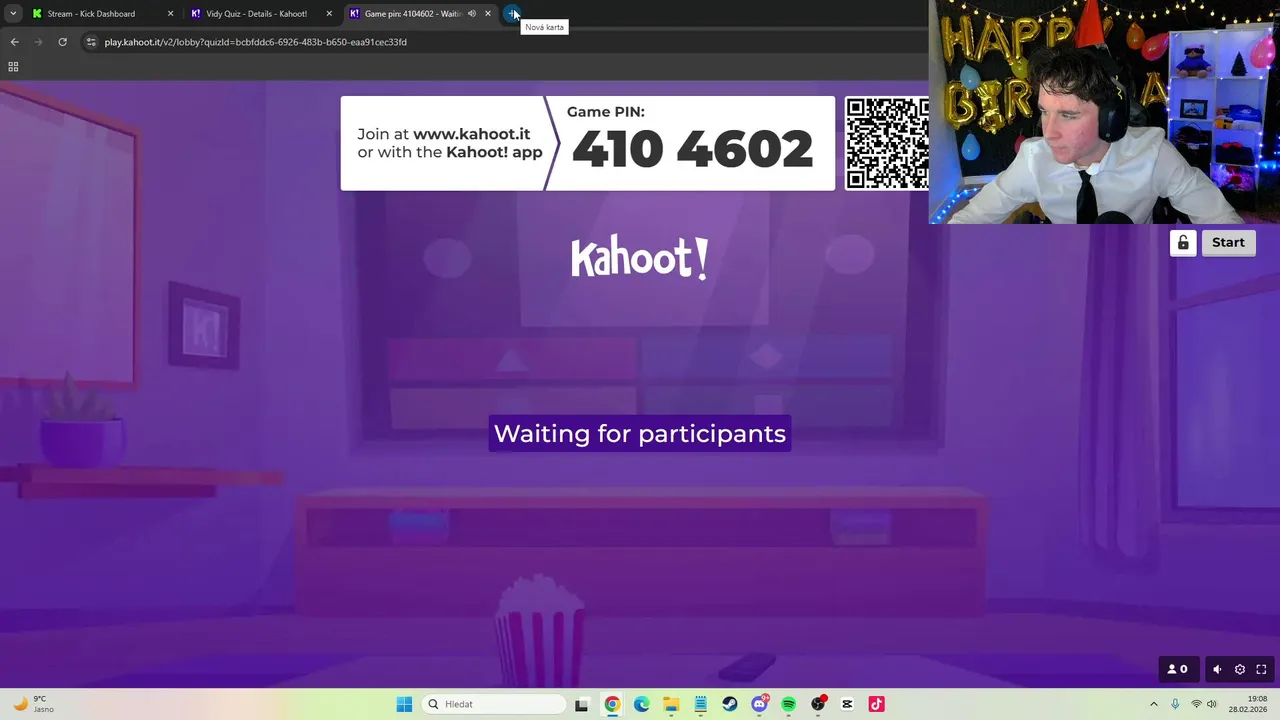The height and width of the screenshot is (720, 1280).
Task: Click the microphone tray icon
Action: tap(1175, 704)
